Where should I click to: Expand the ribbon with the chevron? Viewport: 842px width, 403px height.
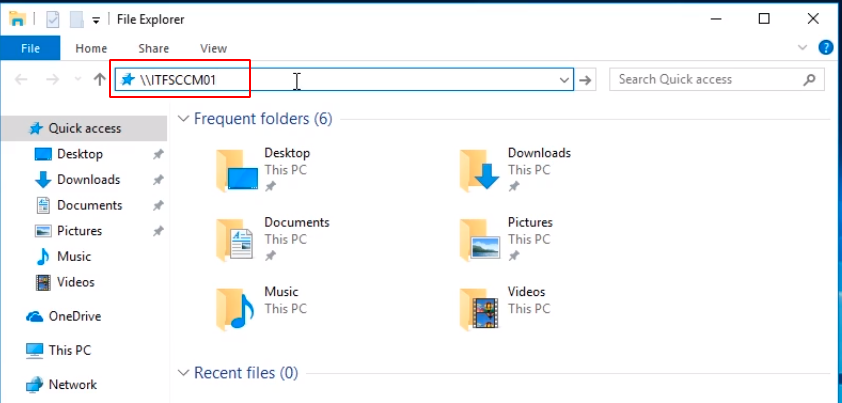tap(802, 47)
